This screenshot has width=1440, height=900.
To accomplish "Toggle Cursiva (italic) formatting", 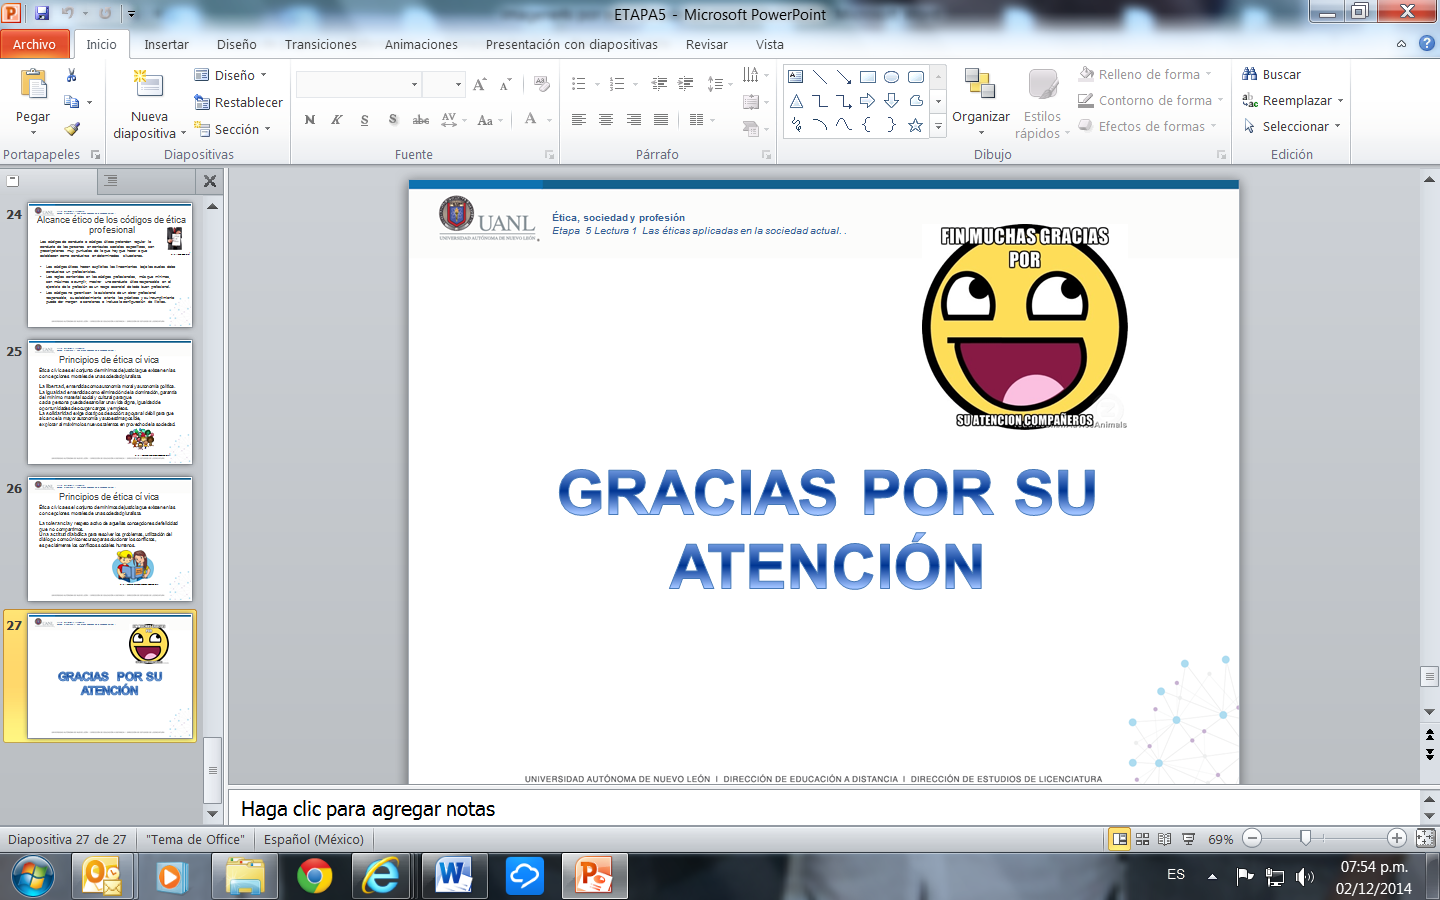I will coord(337,120).
